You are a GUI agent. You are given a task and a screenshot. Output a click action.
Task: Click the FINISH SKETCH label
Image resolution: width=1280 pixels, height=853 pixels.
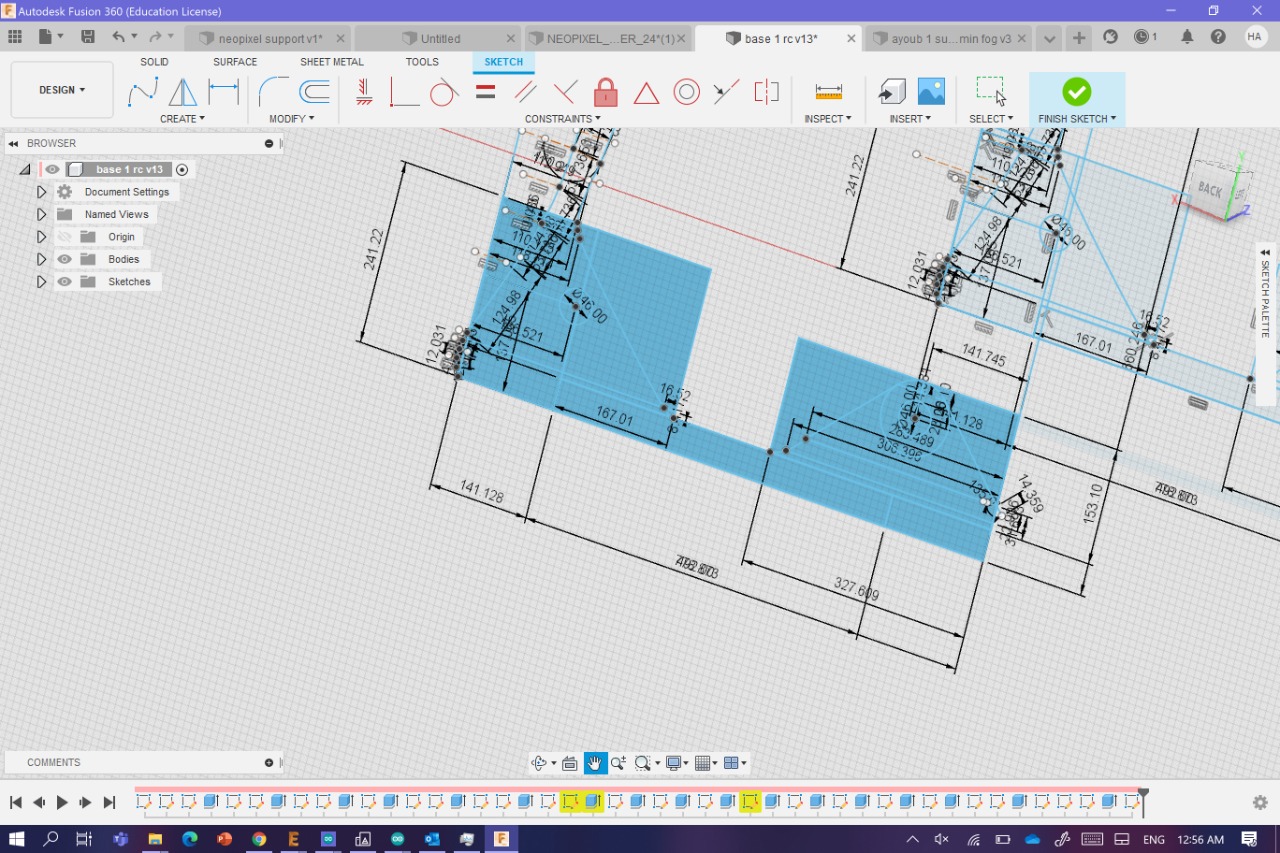(1077, 119)
